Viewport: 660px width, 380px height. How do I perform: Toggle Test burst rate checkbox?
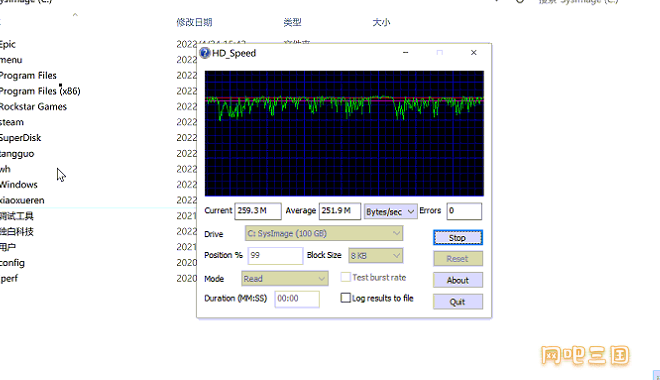click(x=346, y=277)
